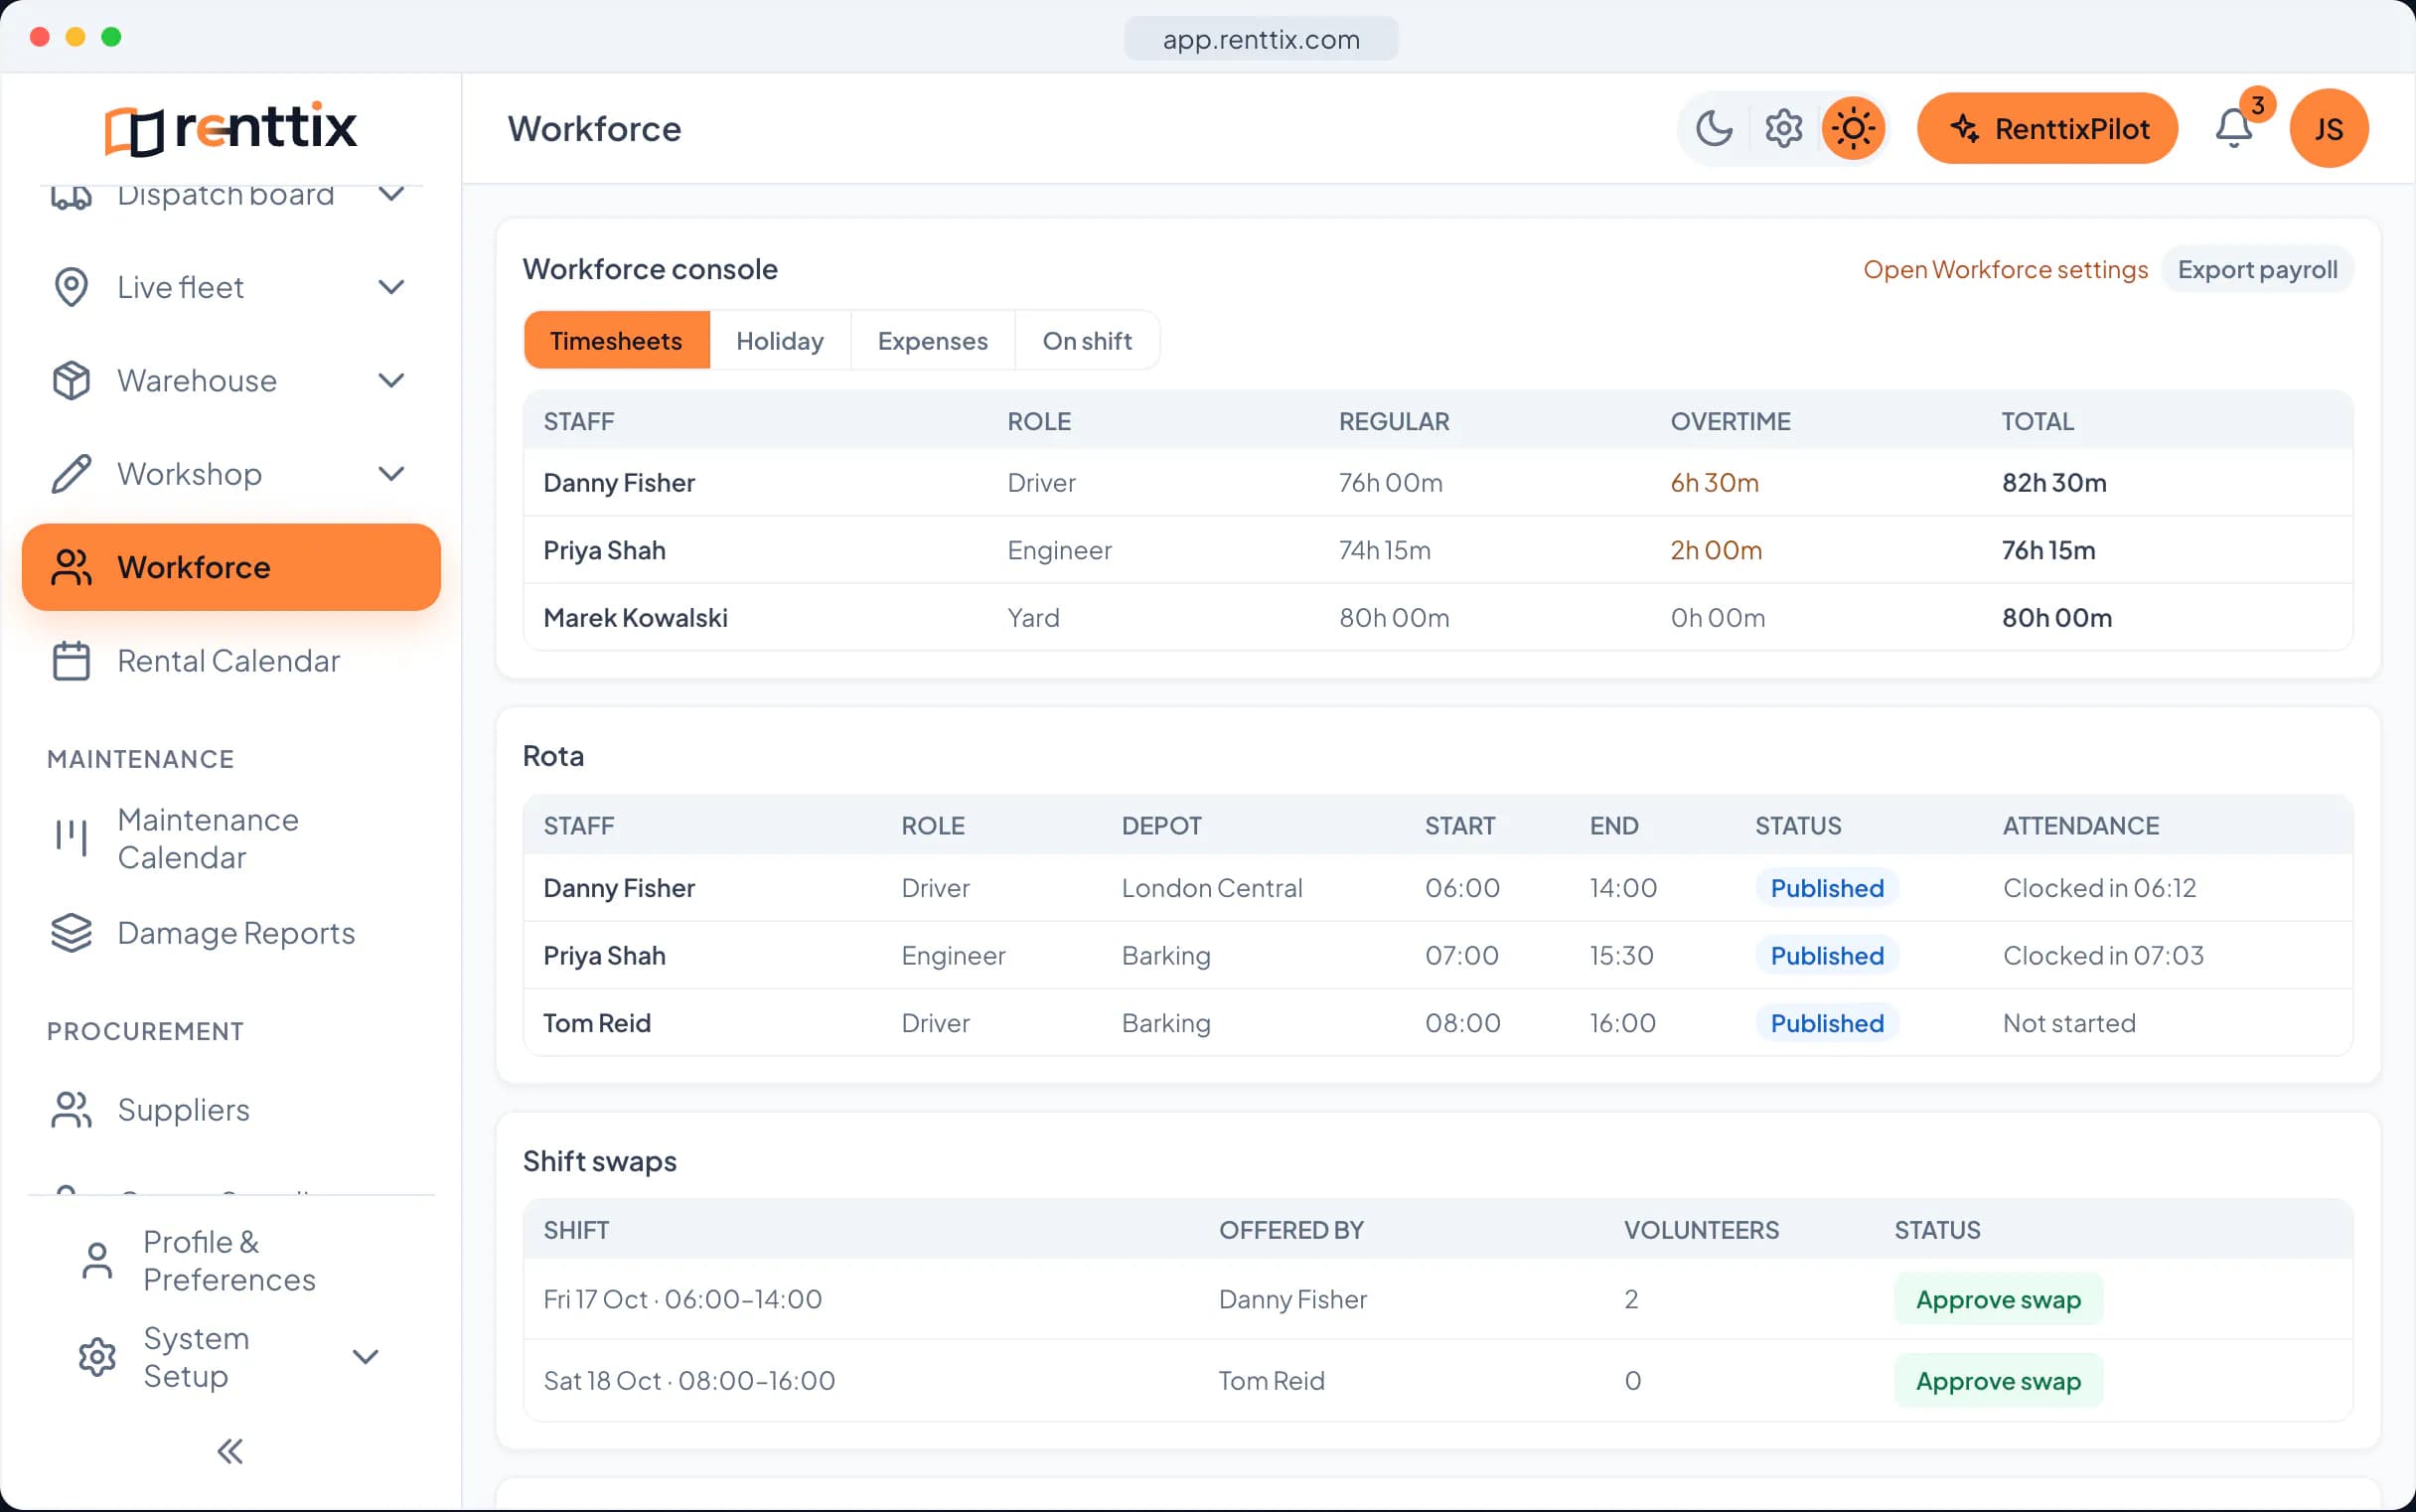Open Rental Calendar icon

coord(71,661)
